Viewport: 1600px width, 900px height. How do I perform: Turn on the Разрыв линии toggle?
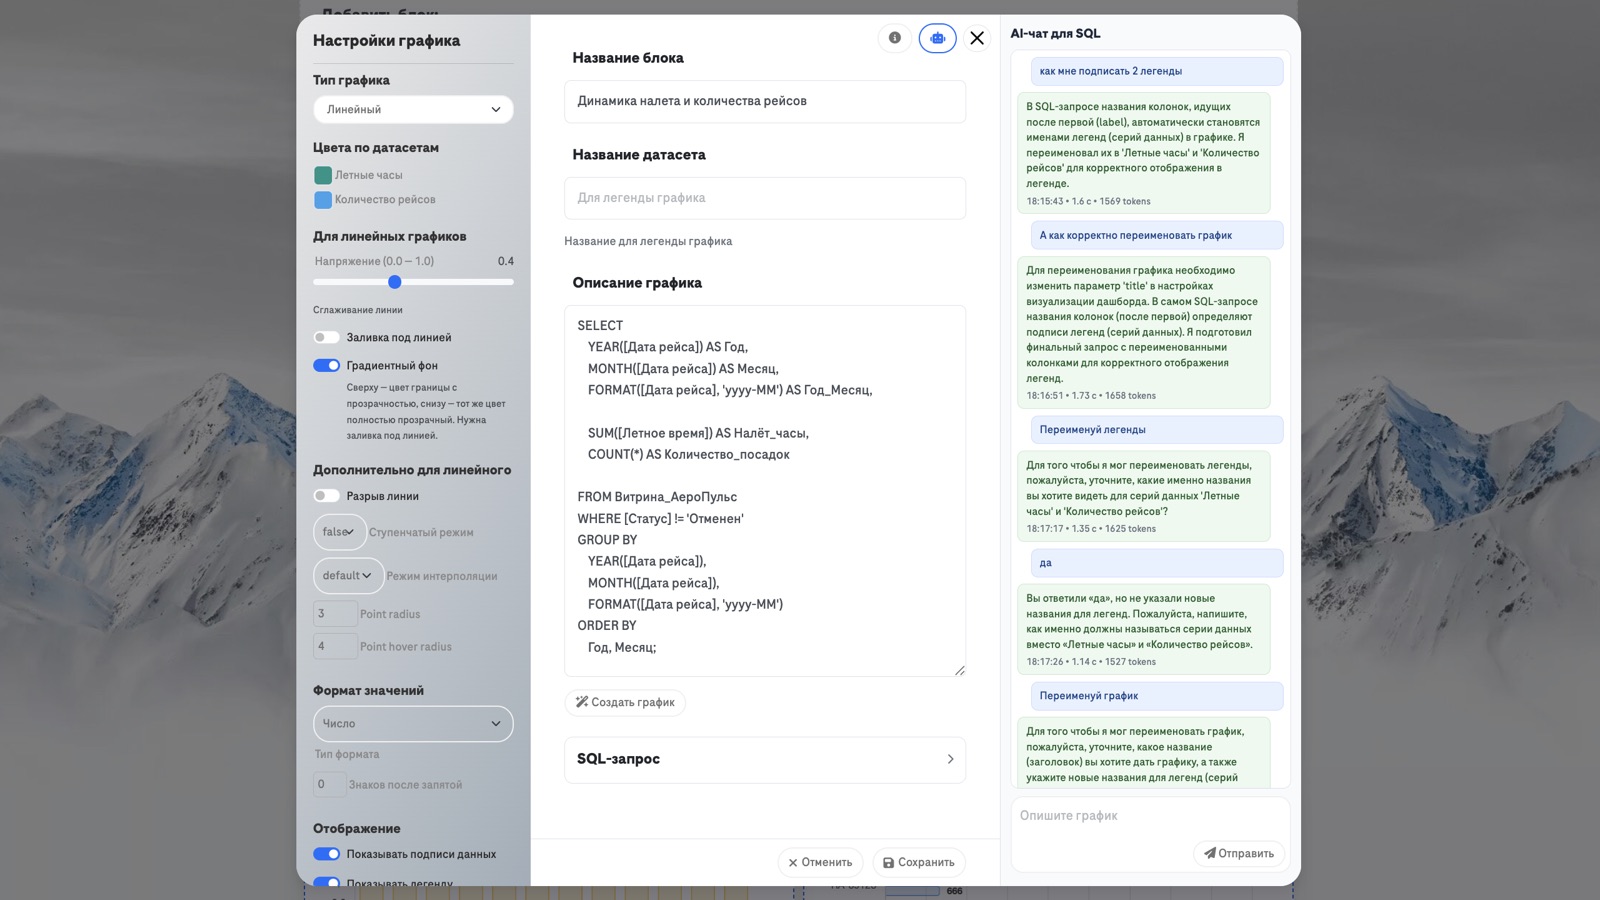[326, 496]
